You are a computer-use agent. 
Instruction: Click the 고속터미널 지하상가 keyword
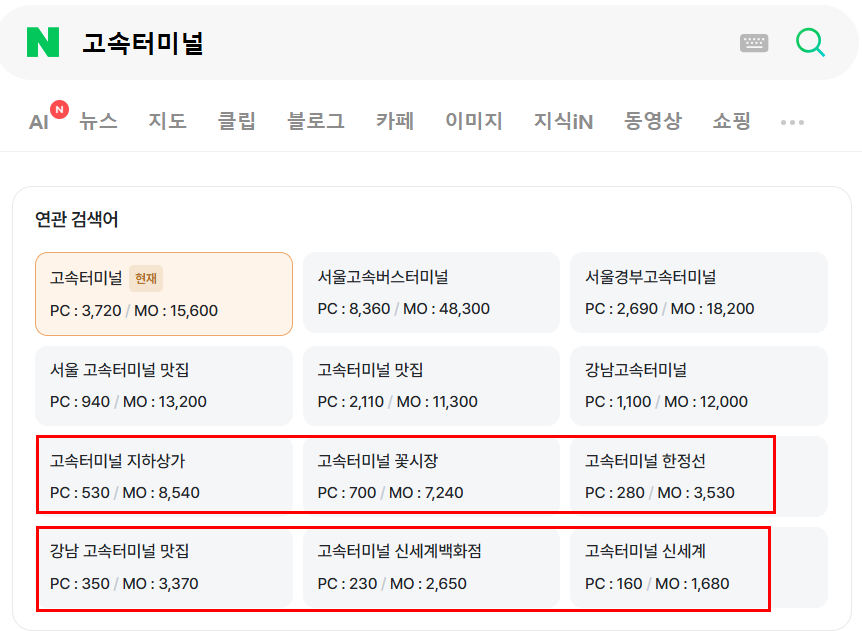[x=164, y=476]
